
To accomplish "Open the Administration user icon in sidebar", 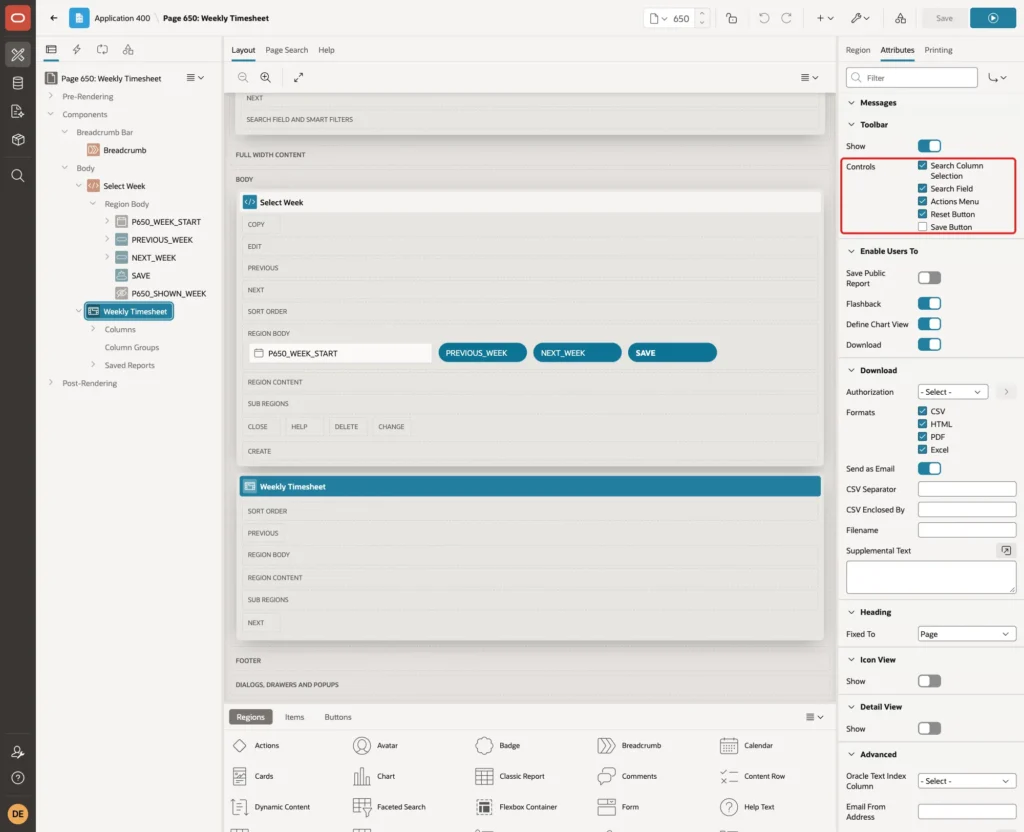I will point(18,752).
